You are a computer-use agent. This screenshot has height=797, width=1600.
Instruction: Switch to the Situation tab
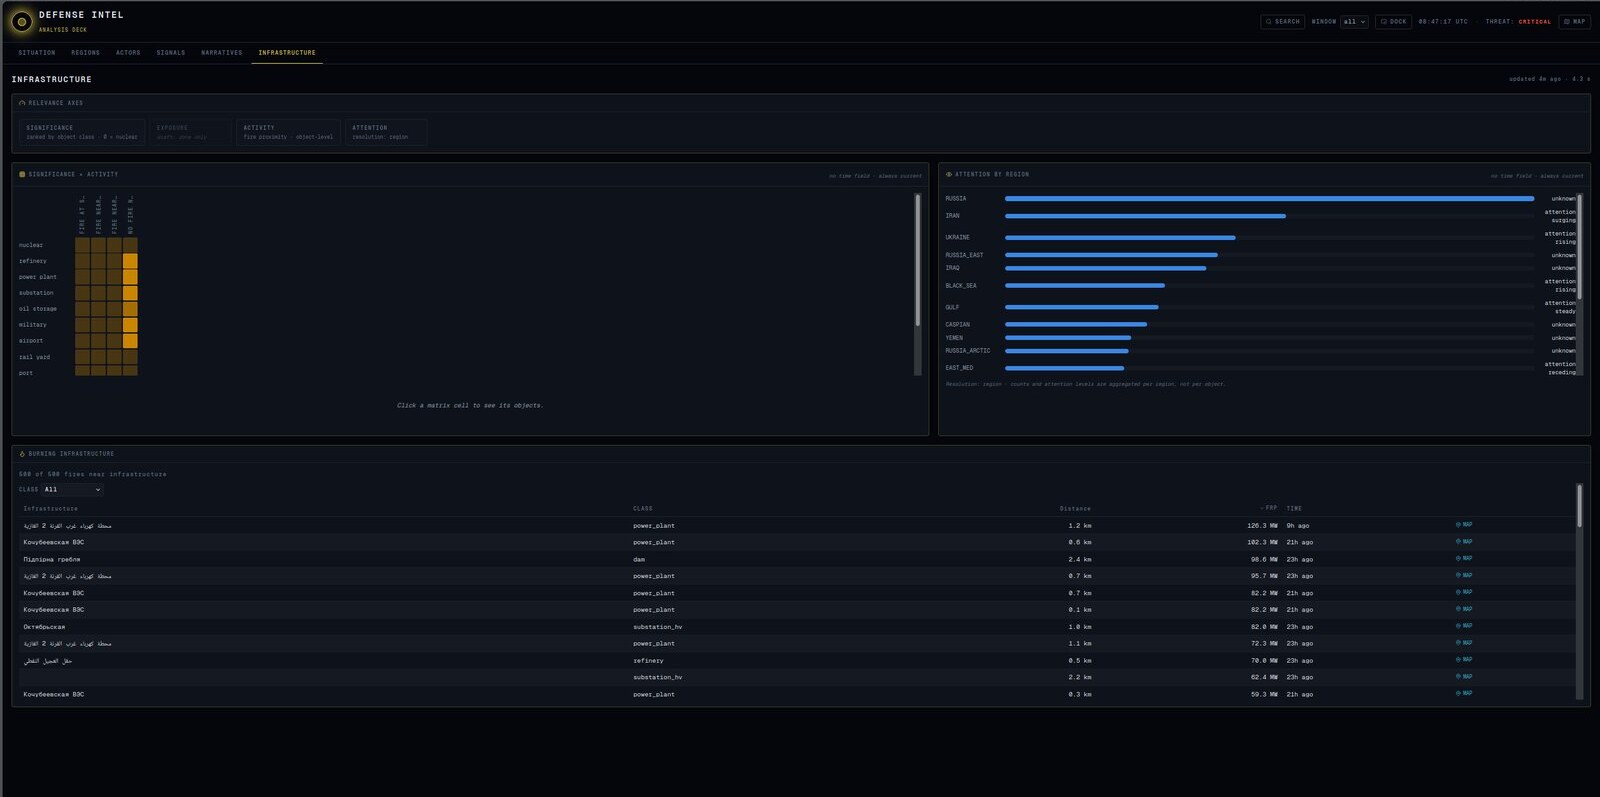pyautogui.click(x=37, y=53)
